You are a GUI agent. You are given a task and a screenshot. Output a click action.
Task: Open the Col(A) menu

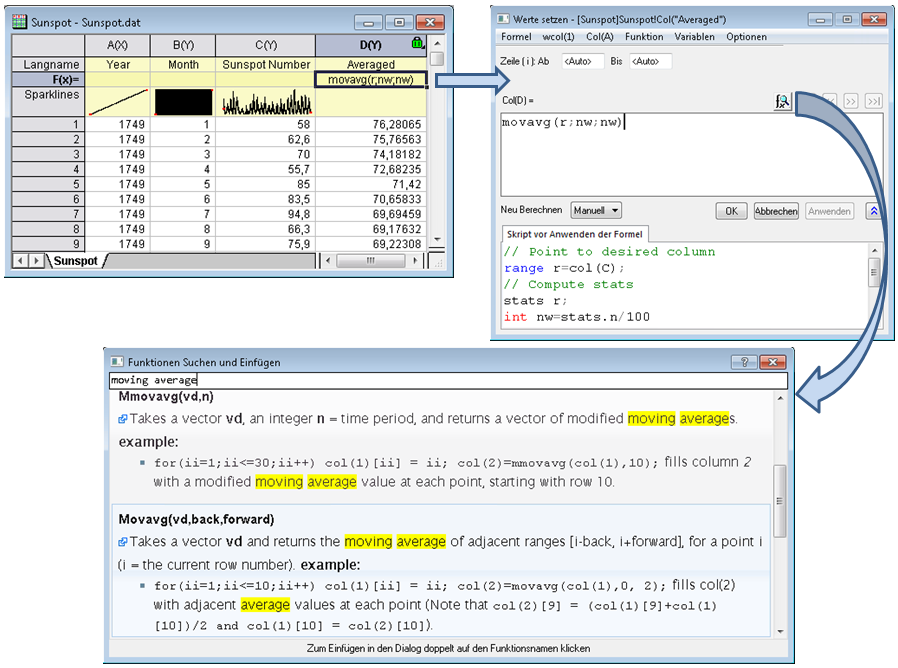[x=600, y=37]
